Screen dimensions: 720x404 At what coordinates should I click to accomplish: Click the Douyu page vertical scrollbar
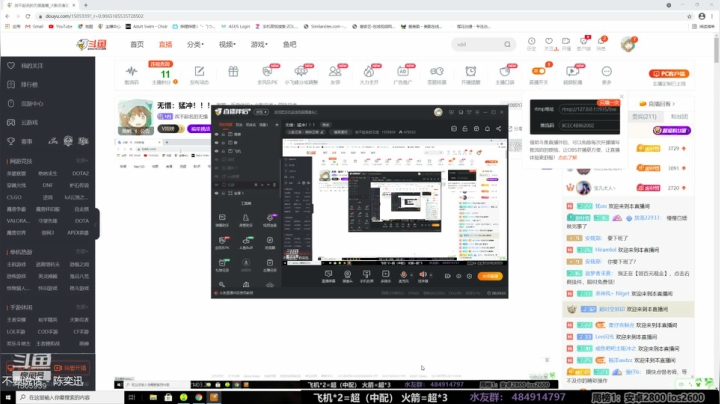click(716, 50)
